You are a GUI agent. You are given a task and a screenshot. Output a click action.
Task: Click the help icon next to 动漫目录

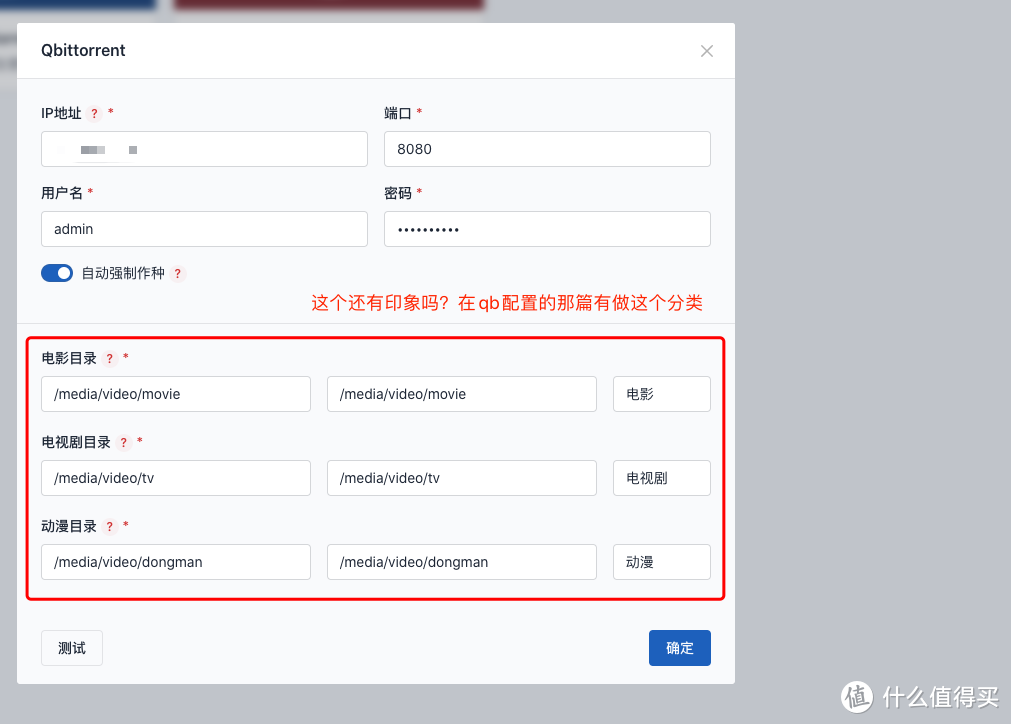(110, 526)
